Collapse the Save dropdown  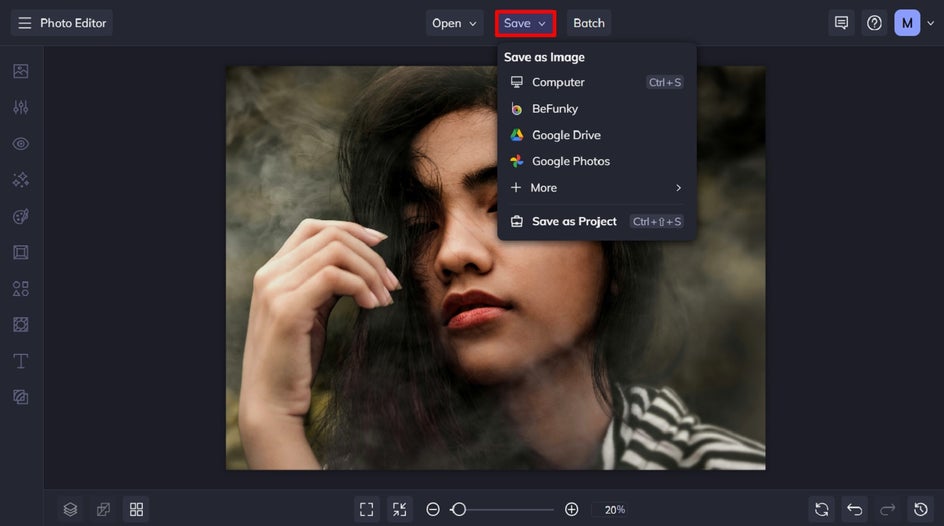pos(525,23)
